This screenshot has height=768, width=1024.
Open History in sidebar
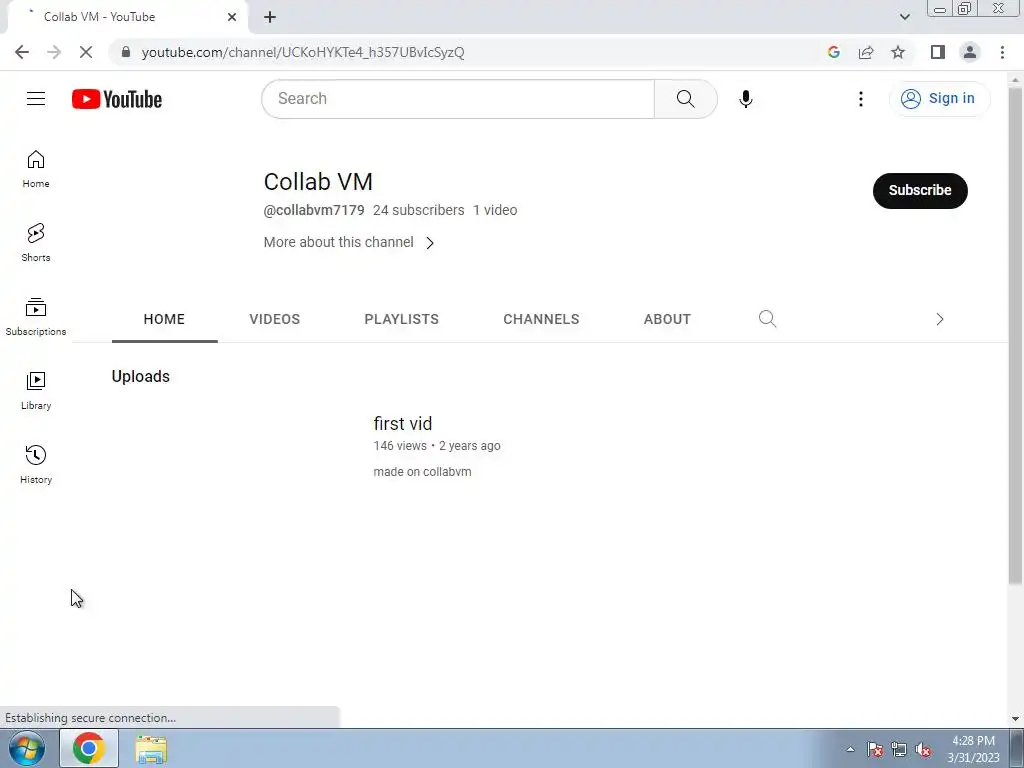pyautogui.click(x=36, y=464)
